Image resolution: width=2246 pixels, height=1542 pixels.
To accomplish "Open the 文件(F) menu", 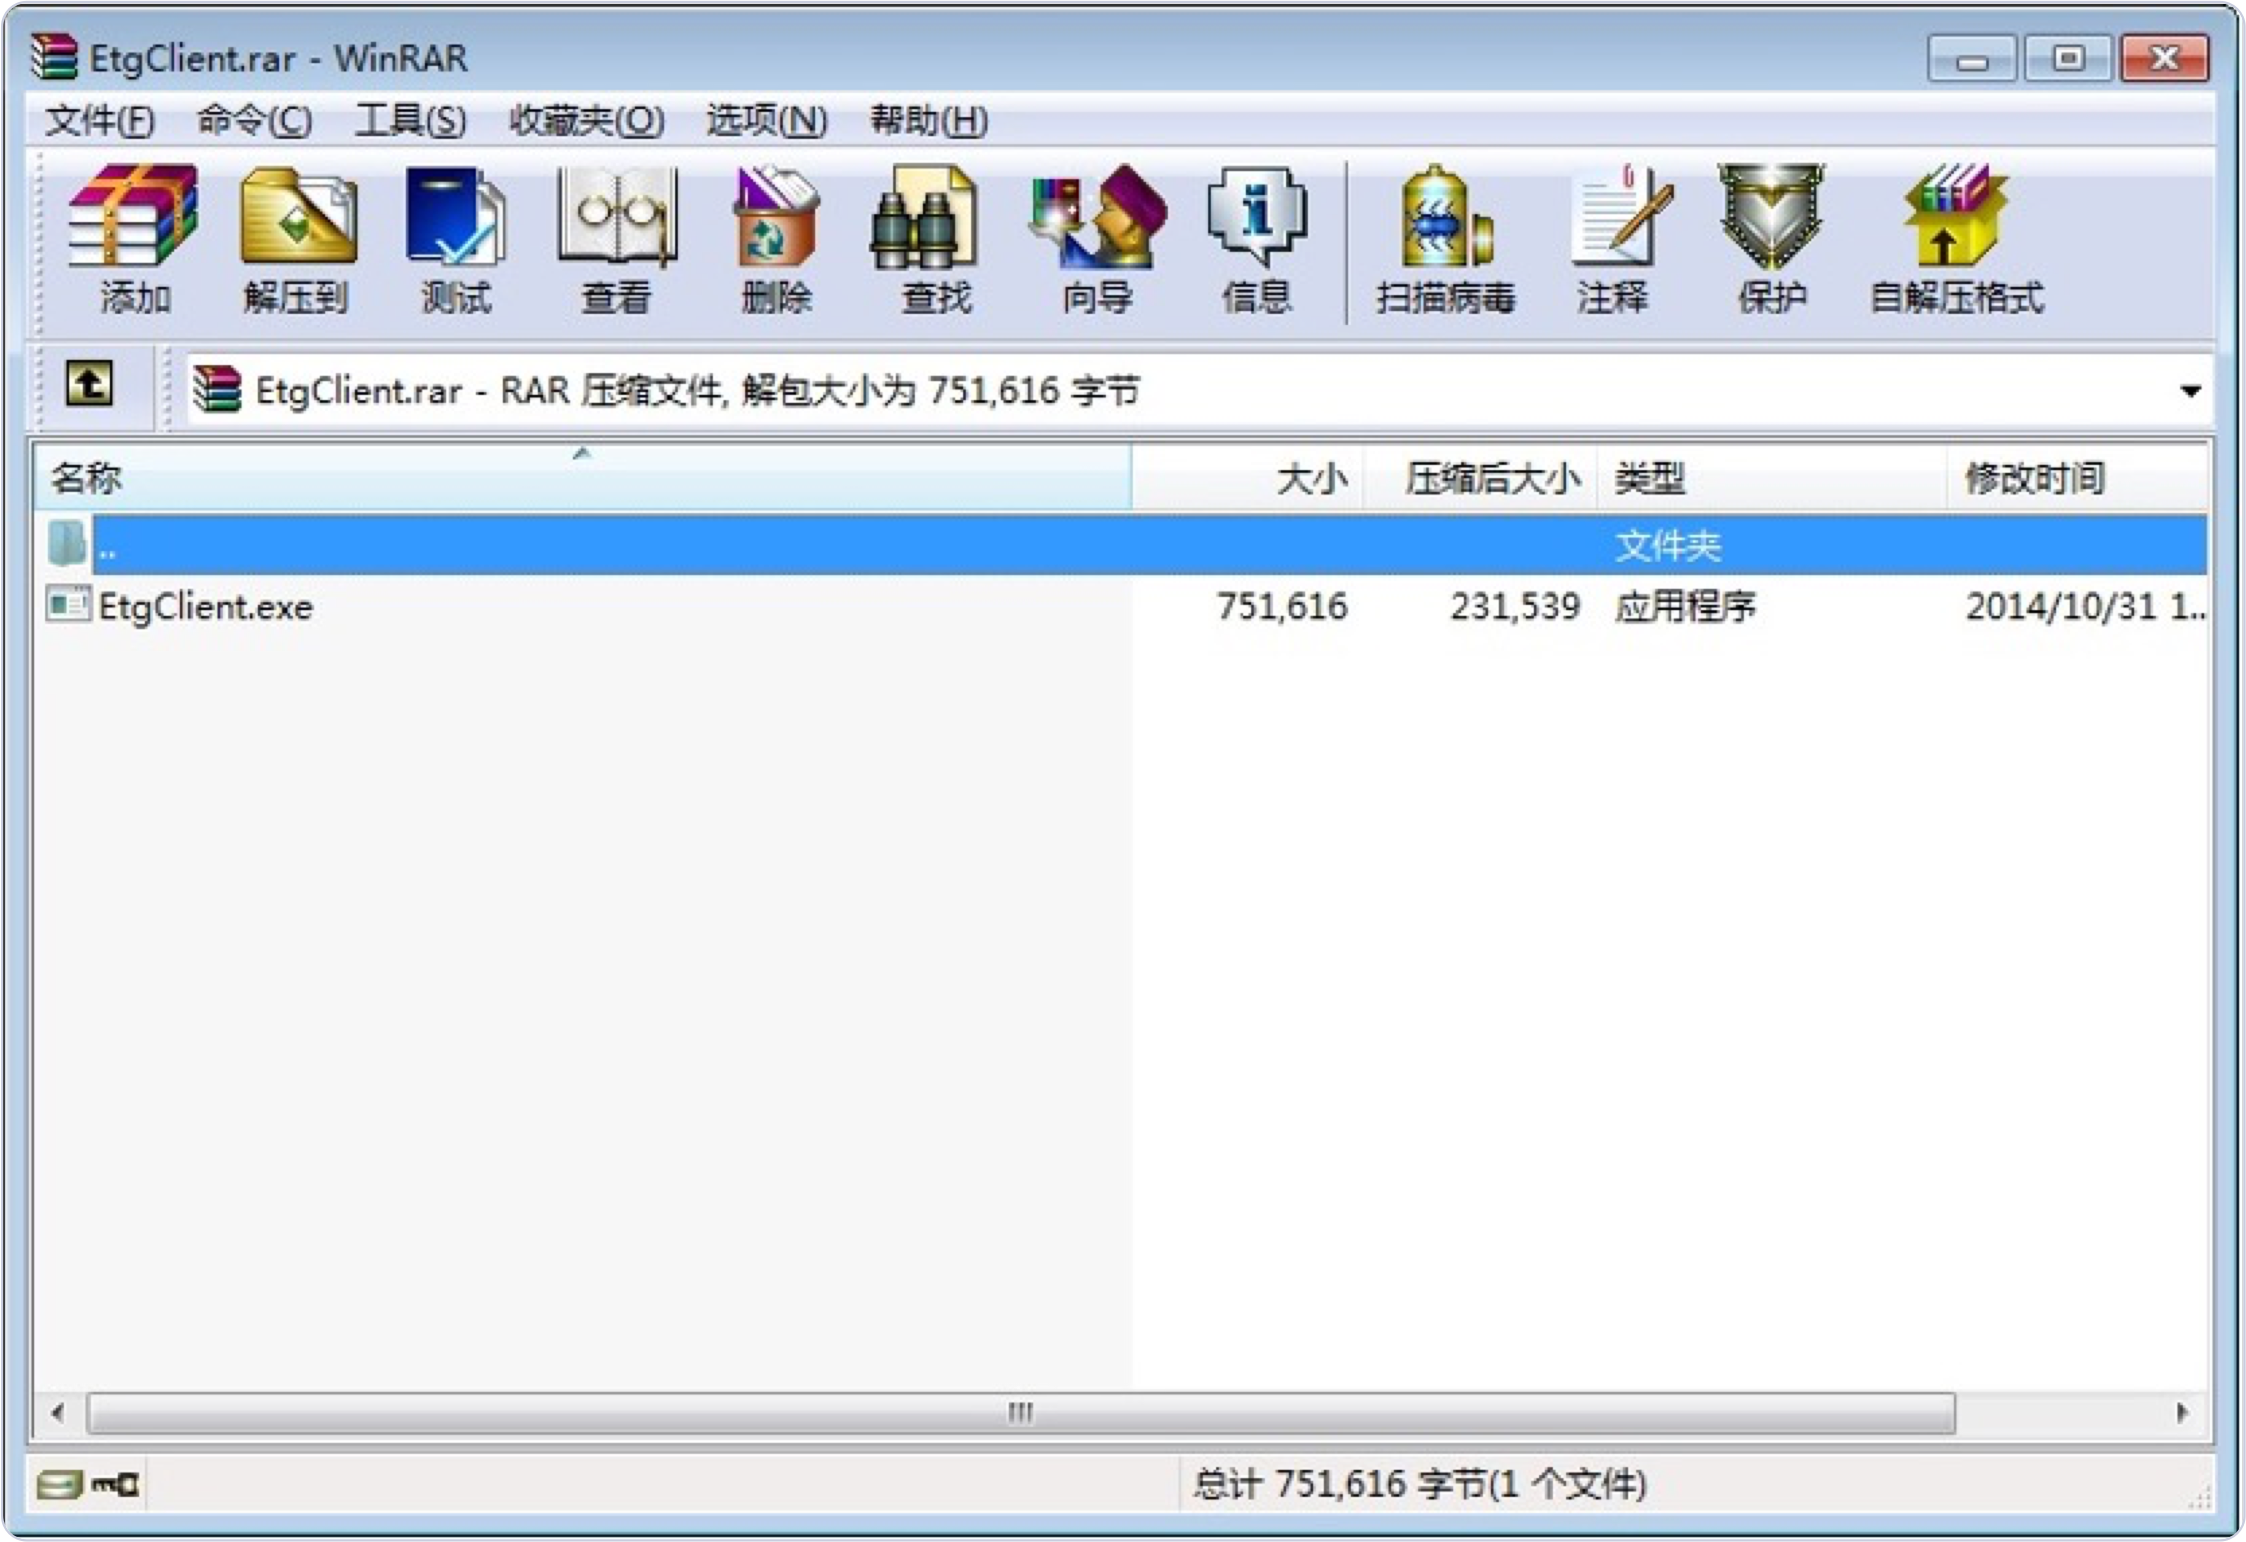I will (x=100, y=121).
